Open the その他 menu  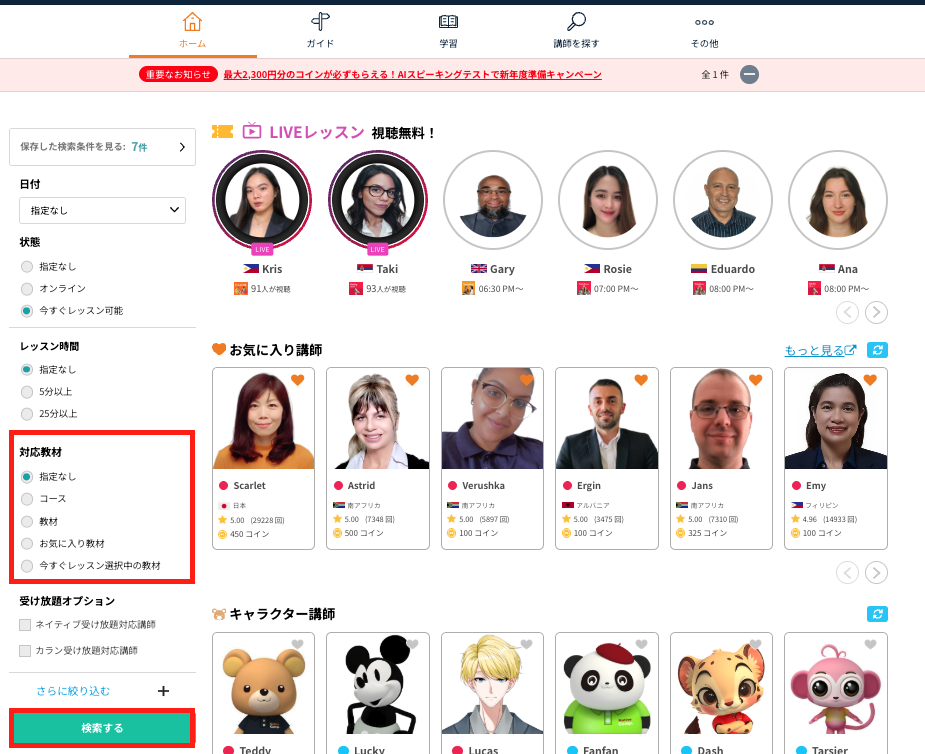[x=704, y=30]
